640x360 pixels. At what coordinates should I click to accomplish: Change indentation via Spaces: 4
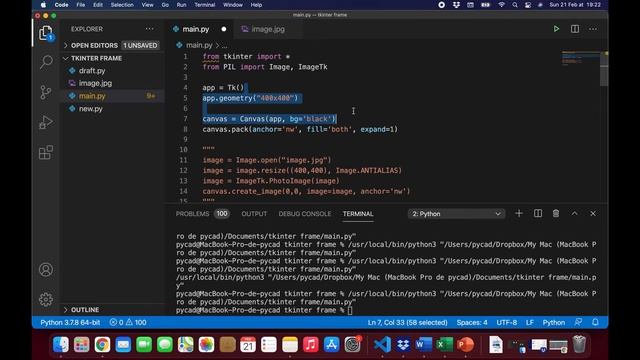(472, 322)
